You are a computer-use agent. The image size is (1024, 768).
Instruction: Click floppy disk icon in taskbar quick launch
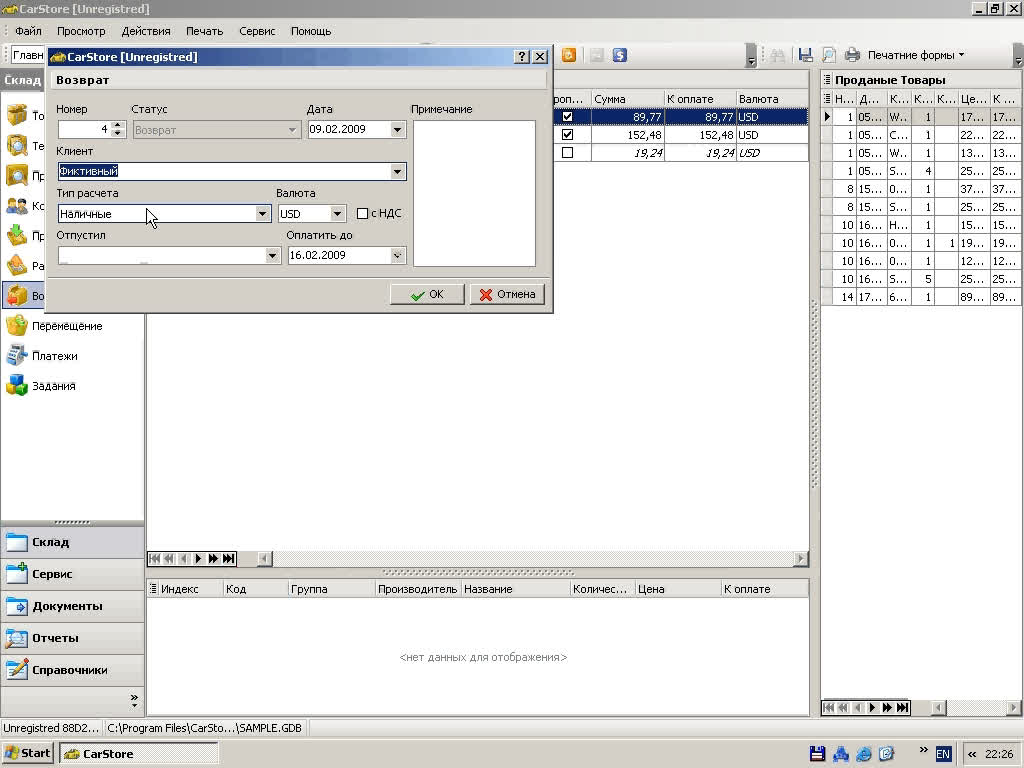(x=817, y=754)
